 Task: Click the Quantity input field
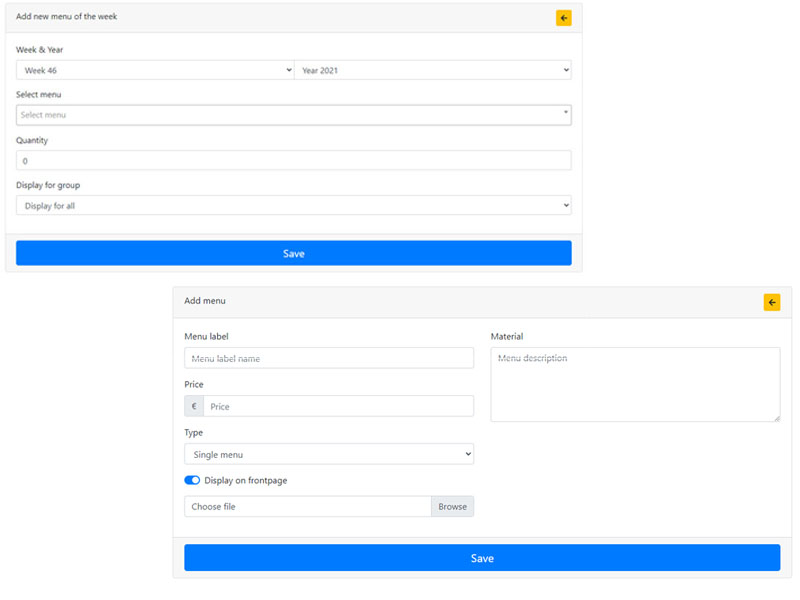(292, 159)
